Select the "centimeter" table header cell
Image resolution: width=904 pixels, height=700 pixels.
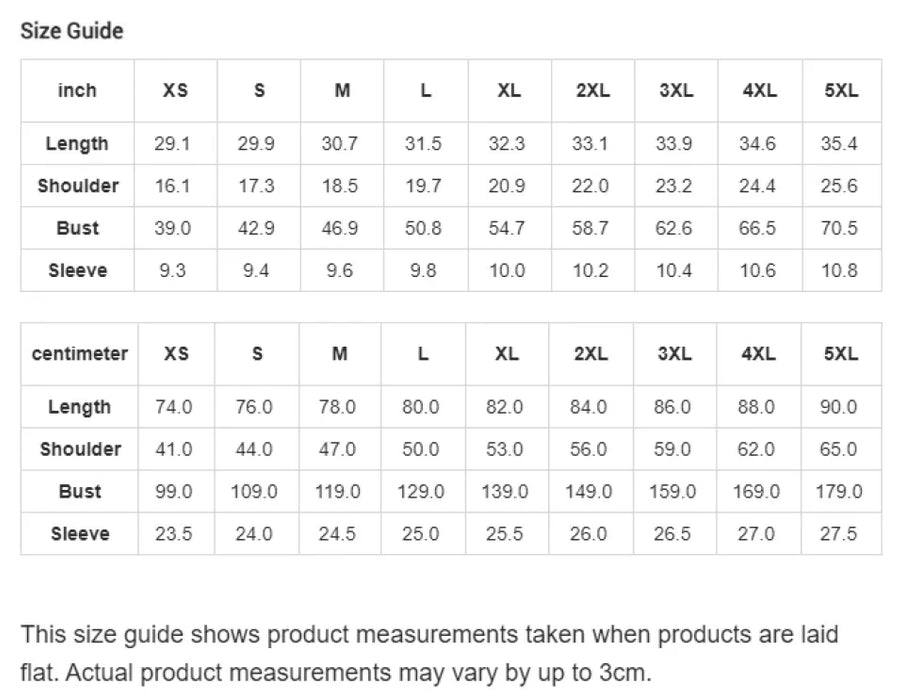pyautogui.click(x=79, y=354)
